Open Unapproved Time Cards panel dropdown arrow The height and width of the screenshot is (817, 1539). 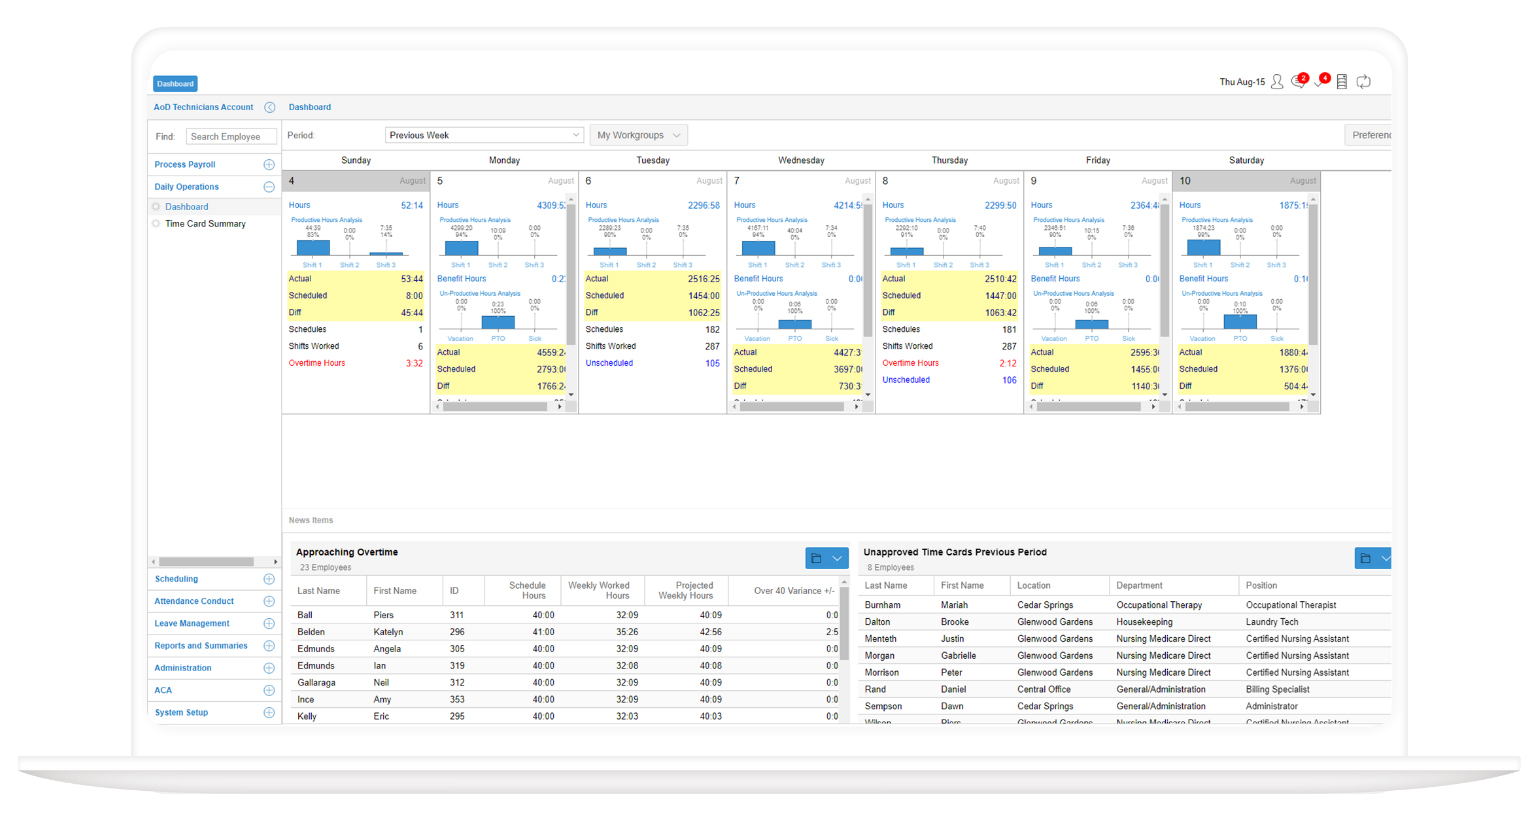tap(1384, 558)
